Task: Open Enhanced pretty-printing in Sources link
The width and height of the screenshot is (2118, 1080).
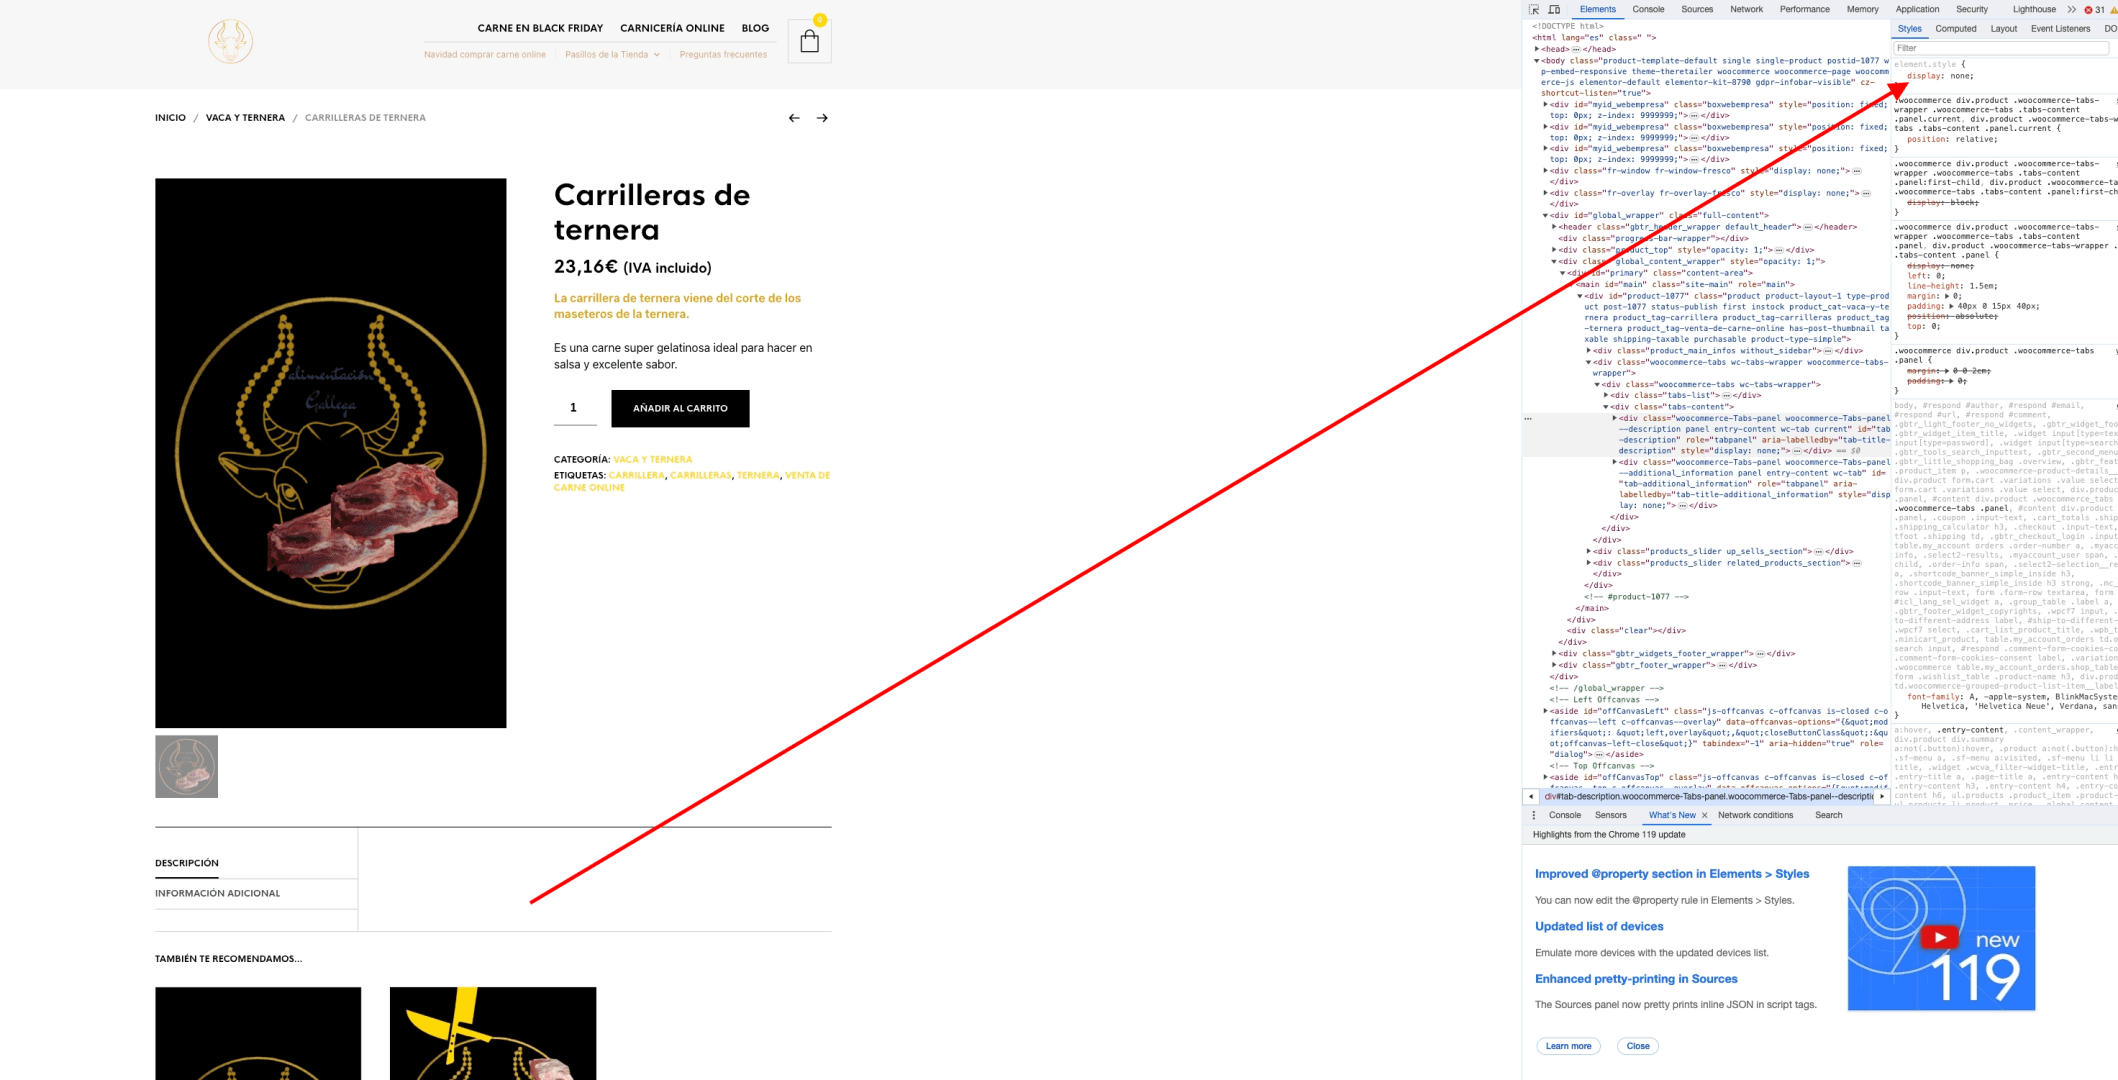Action: point(1636,979)
